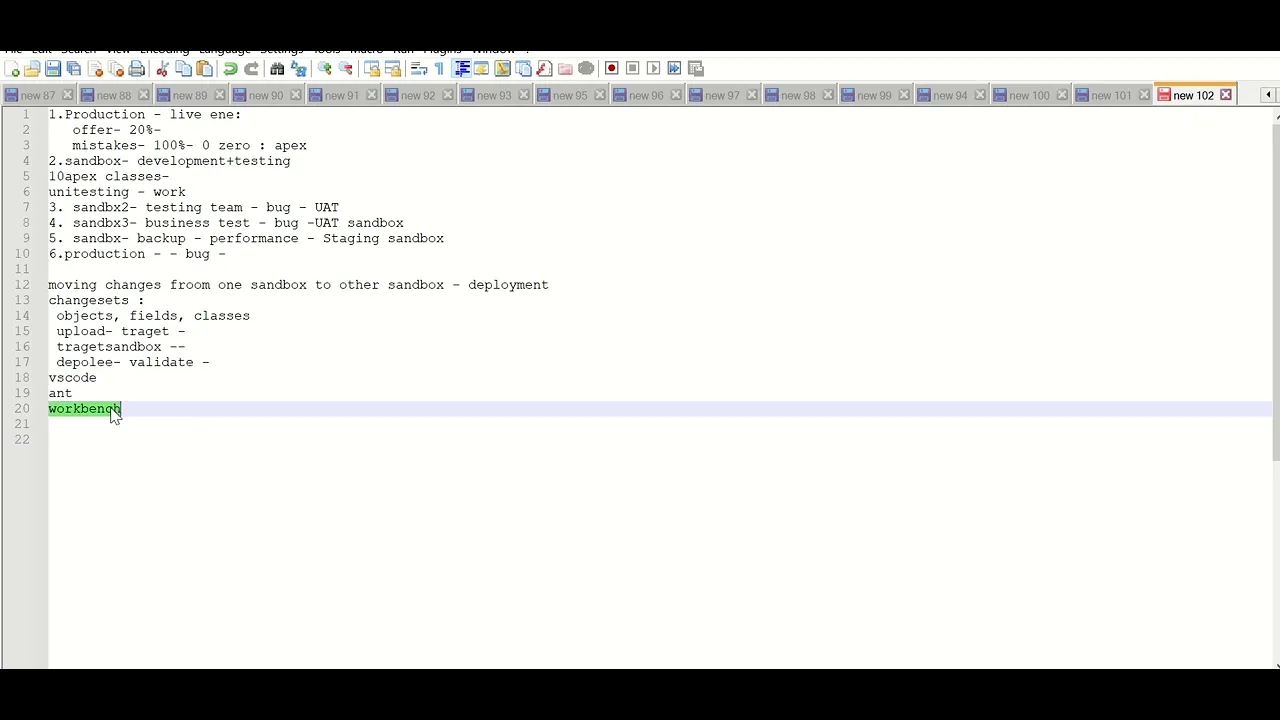
Task: Paste clipboard using Paste icon
Action: [205, 68]
